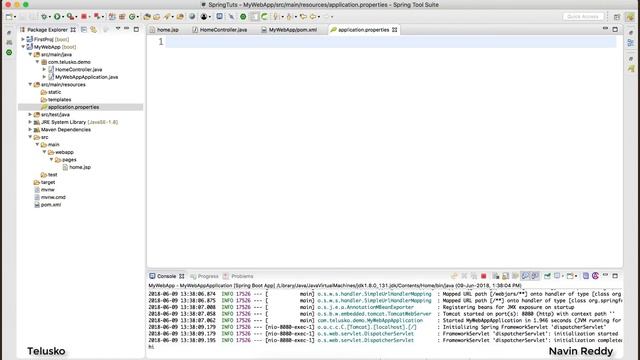This screenshot has width=640, height=360.
Task: Select the Console tab
Action: [x=167, y=276]
